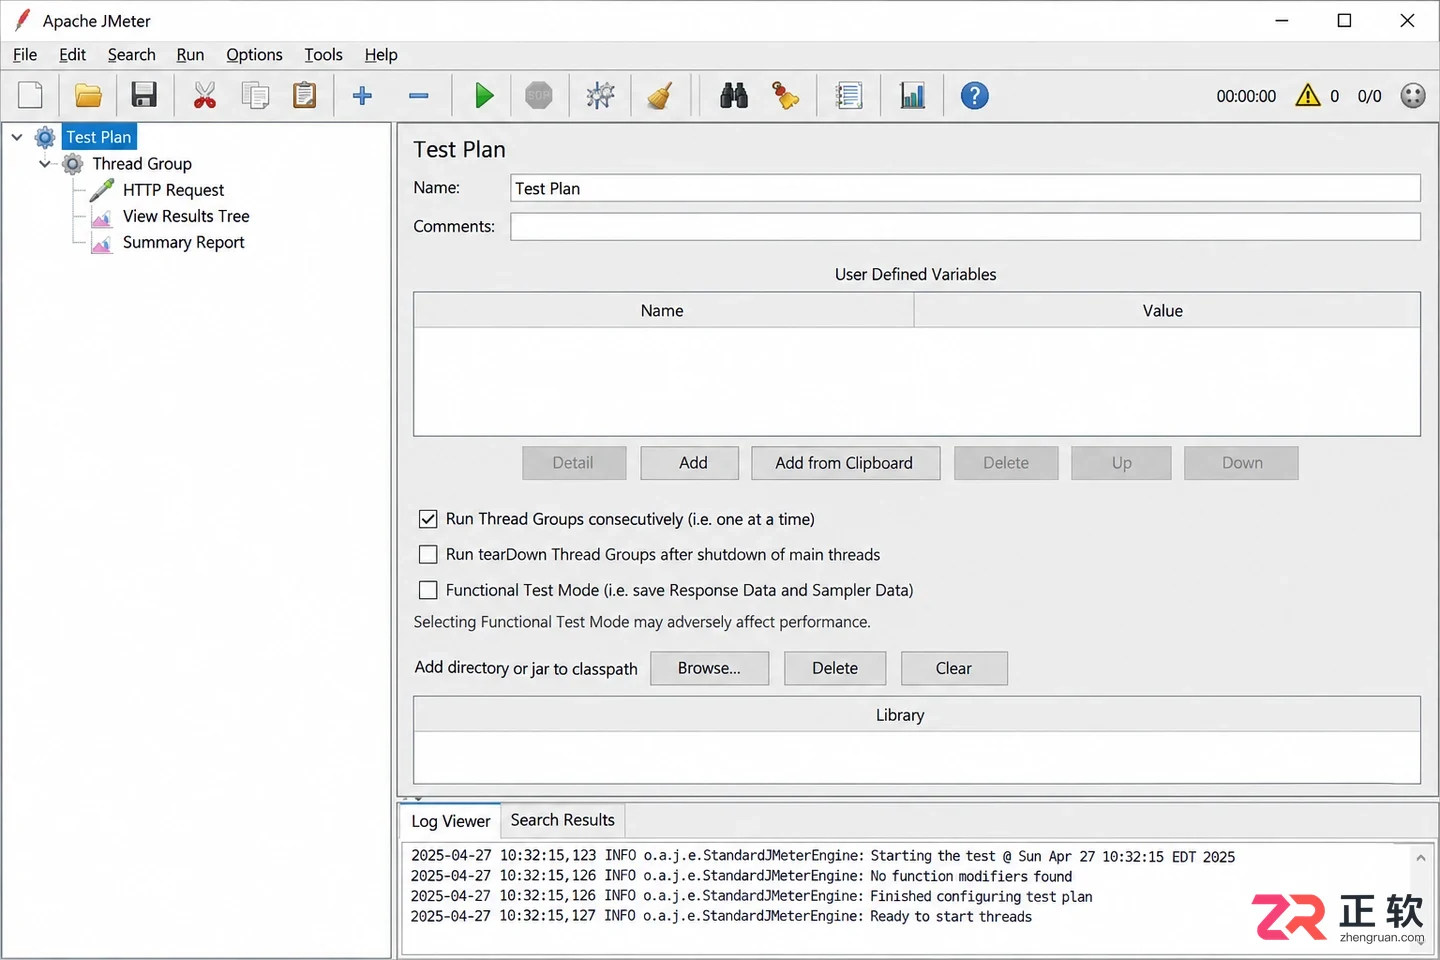The width and height of the screenshot is (1440, 960).
Task: Click Add from Clipboard button
Action: 844,463
